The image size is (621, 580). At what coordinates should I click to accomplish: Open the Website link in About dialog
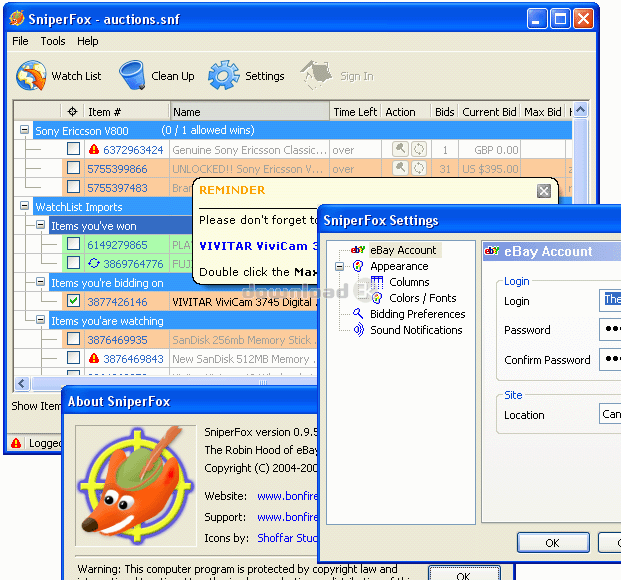pos(288,496)
